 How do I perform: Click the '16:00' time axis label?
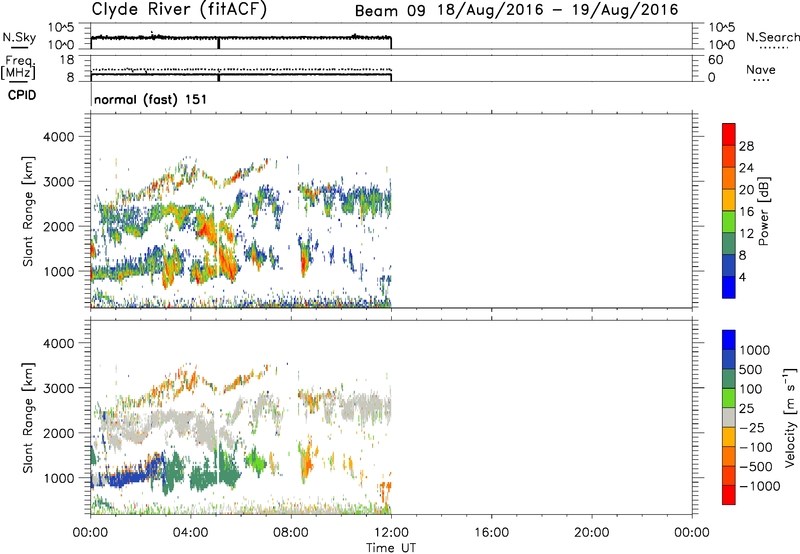pyautogui.click(x=491, y=533)
